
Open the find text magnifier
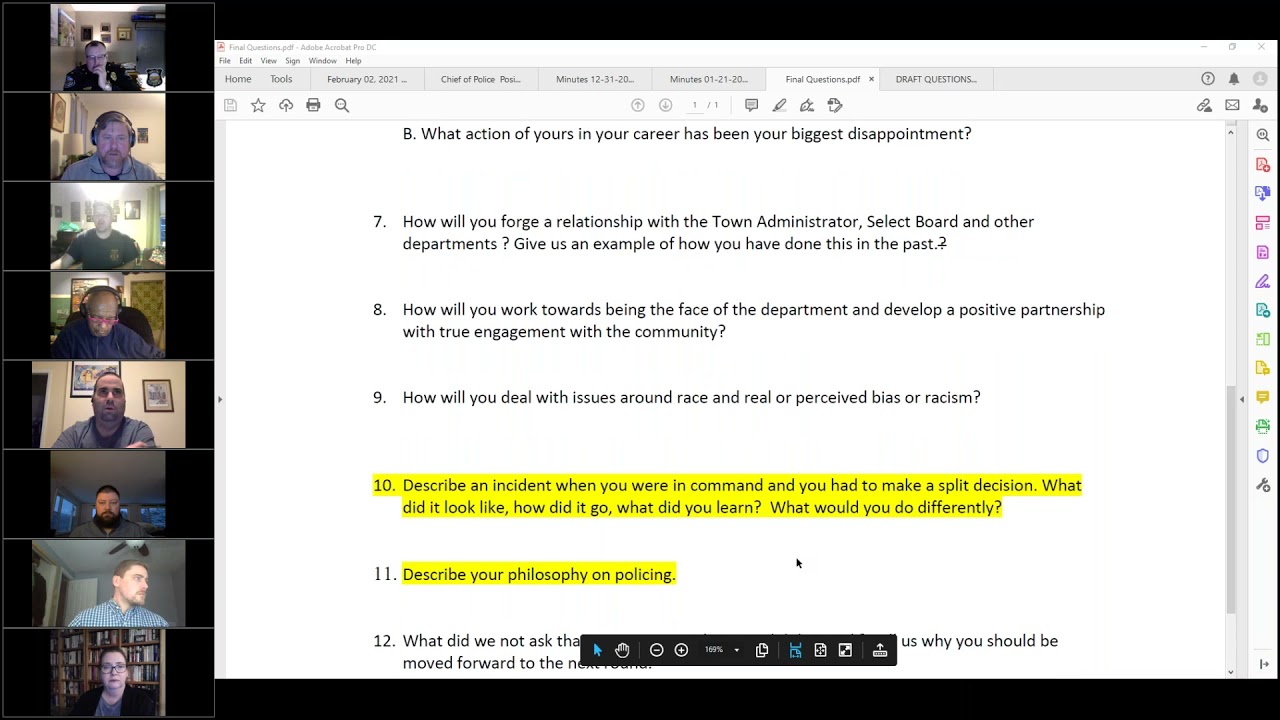click(342, 105)
